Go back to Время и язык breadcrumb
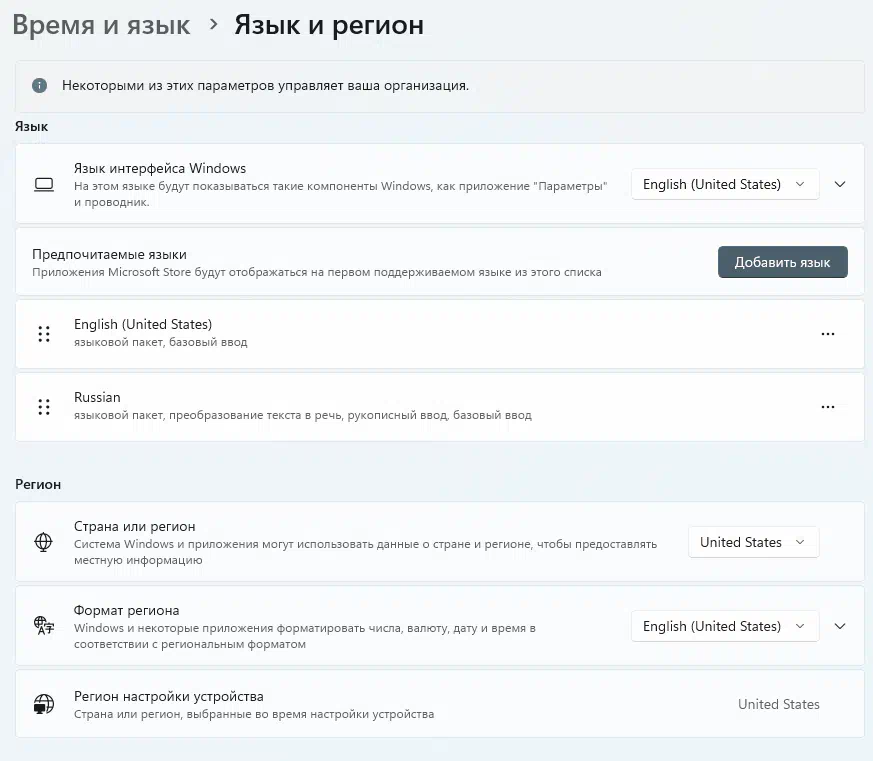873x761 pixels. pyautogui.click(x=101, y=25)
